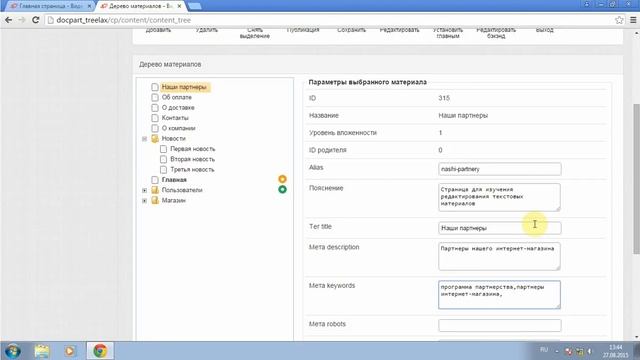Tick the О доставке checkbox
This screenshot has height=360, width=640.
point(155,108)
